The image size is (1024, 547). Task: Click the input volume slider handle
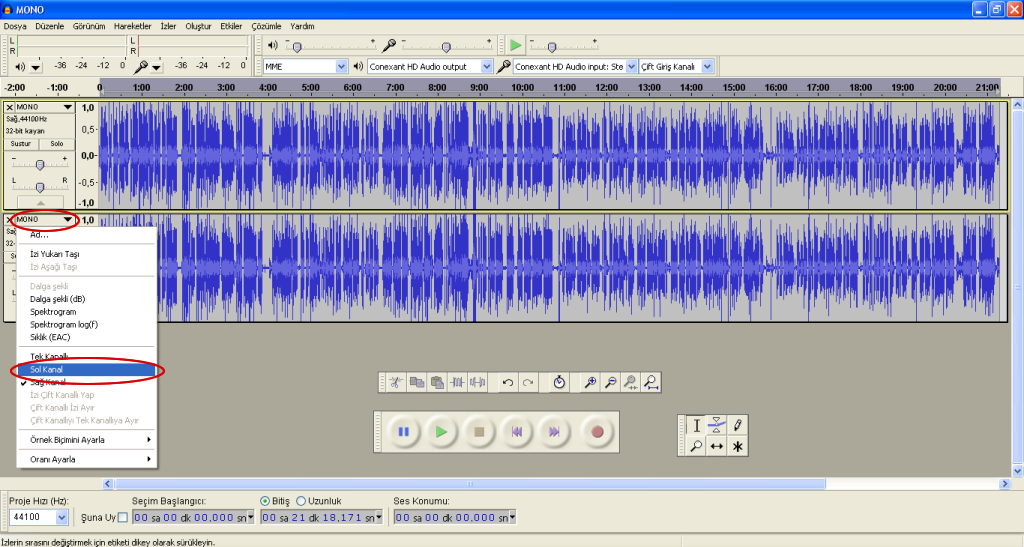tap(446, 47)
